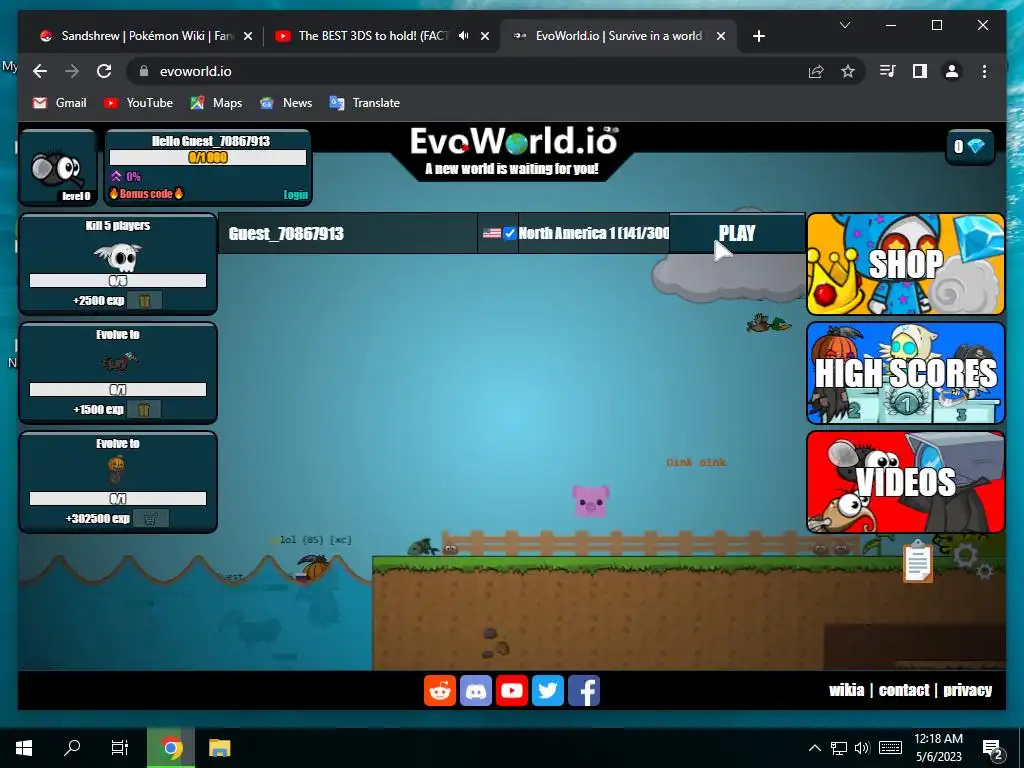Open the Gmail bookmark
This screenshot has width=1024, height=768.
point(59,103)
